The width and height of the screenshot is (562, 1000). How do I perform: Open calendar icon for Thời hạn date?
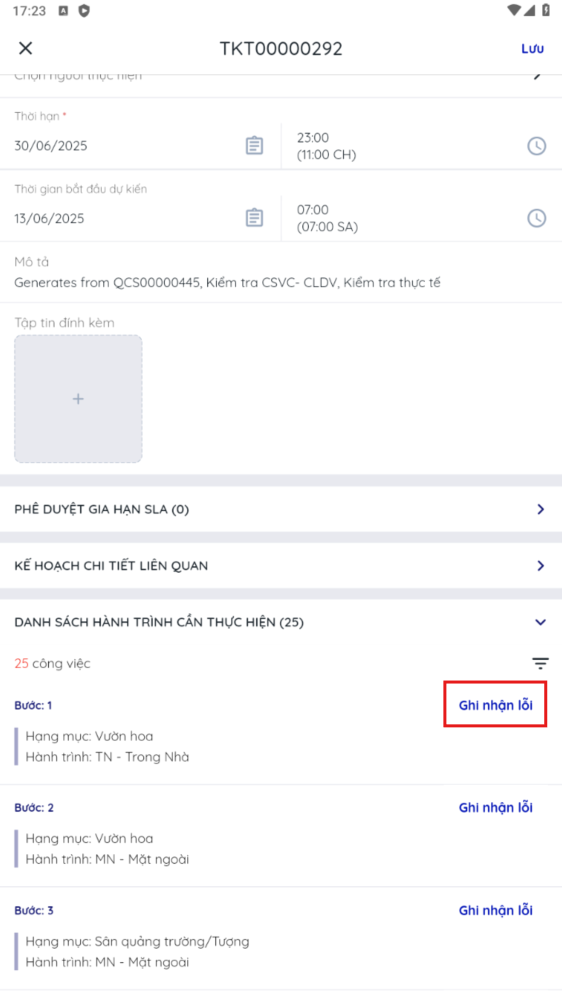pos(254,145)
